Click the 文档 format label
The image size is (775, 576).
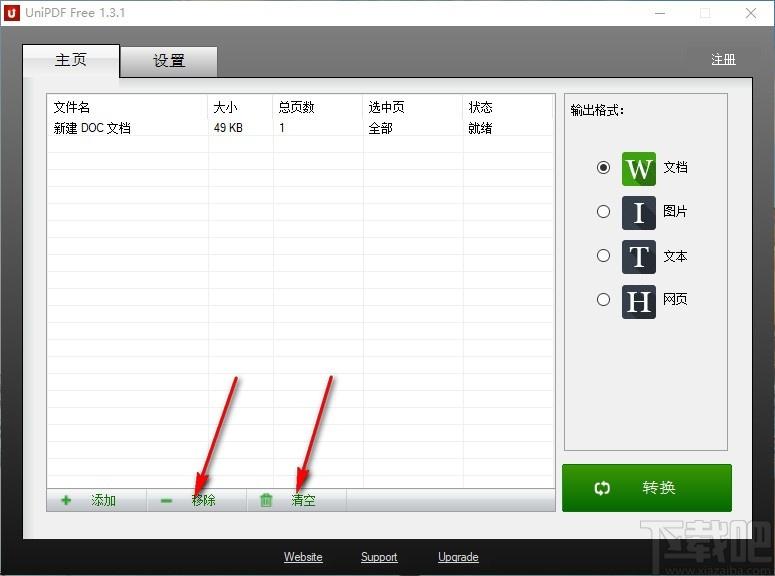675,168
